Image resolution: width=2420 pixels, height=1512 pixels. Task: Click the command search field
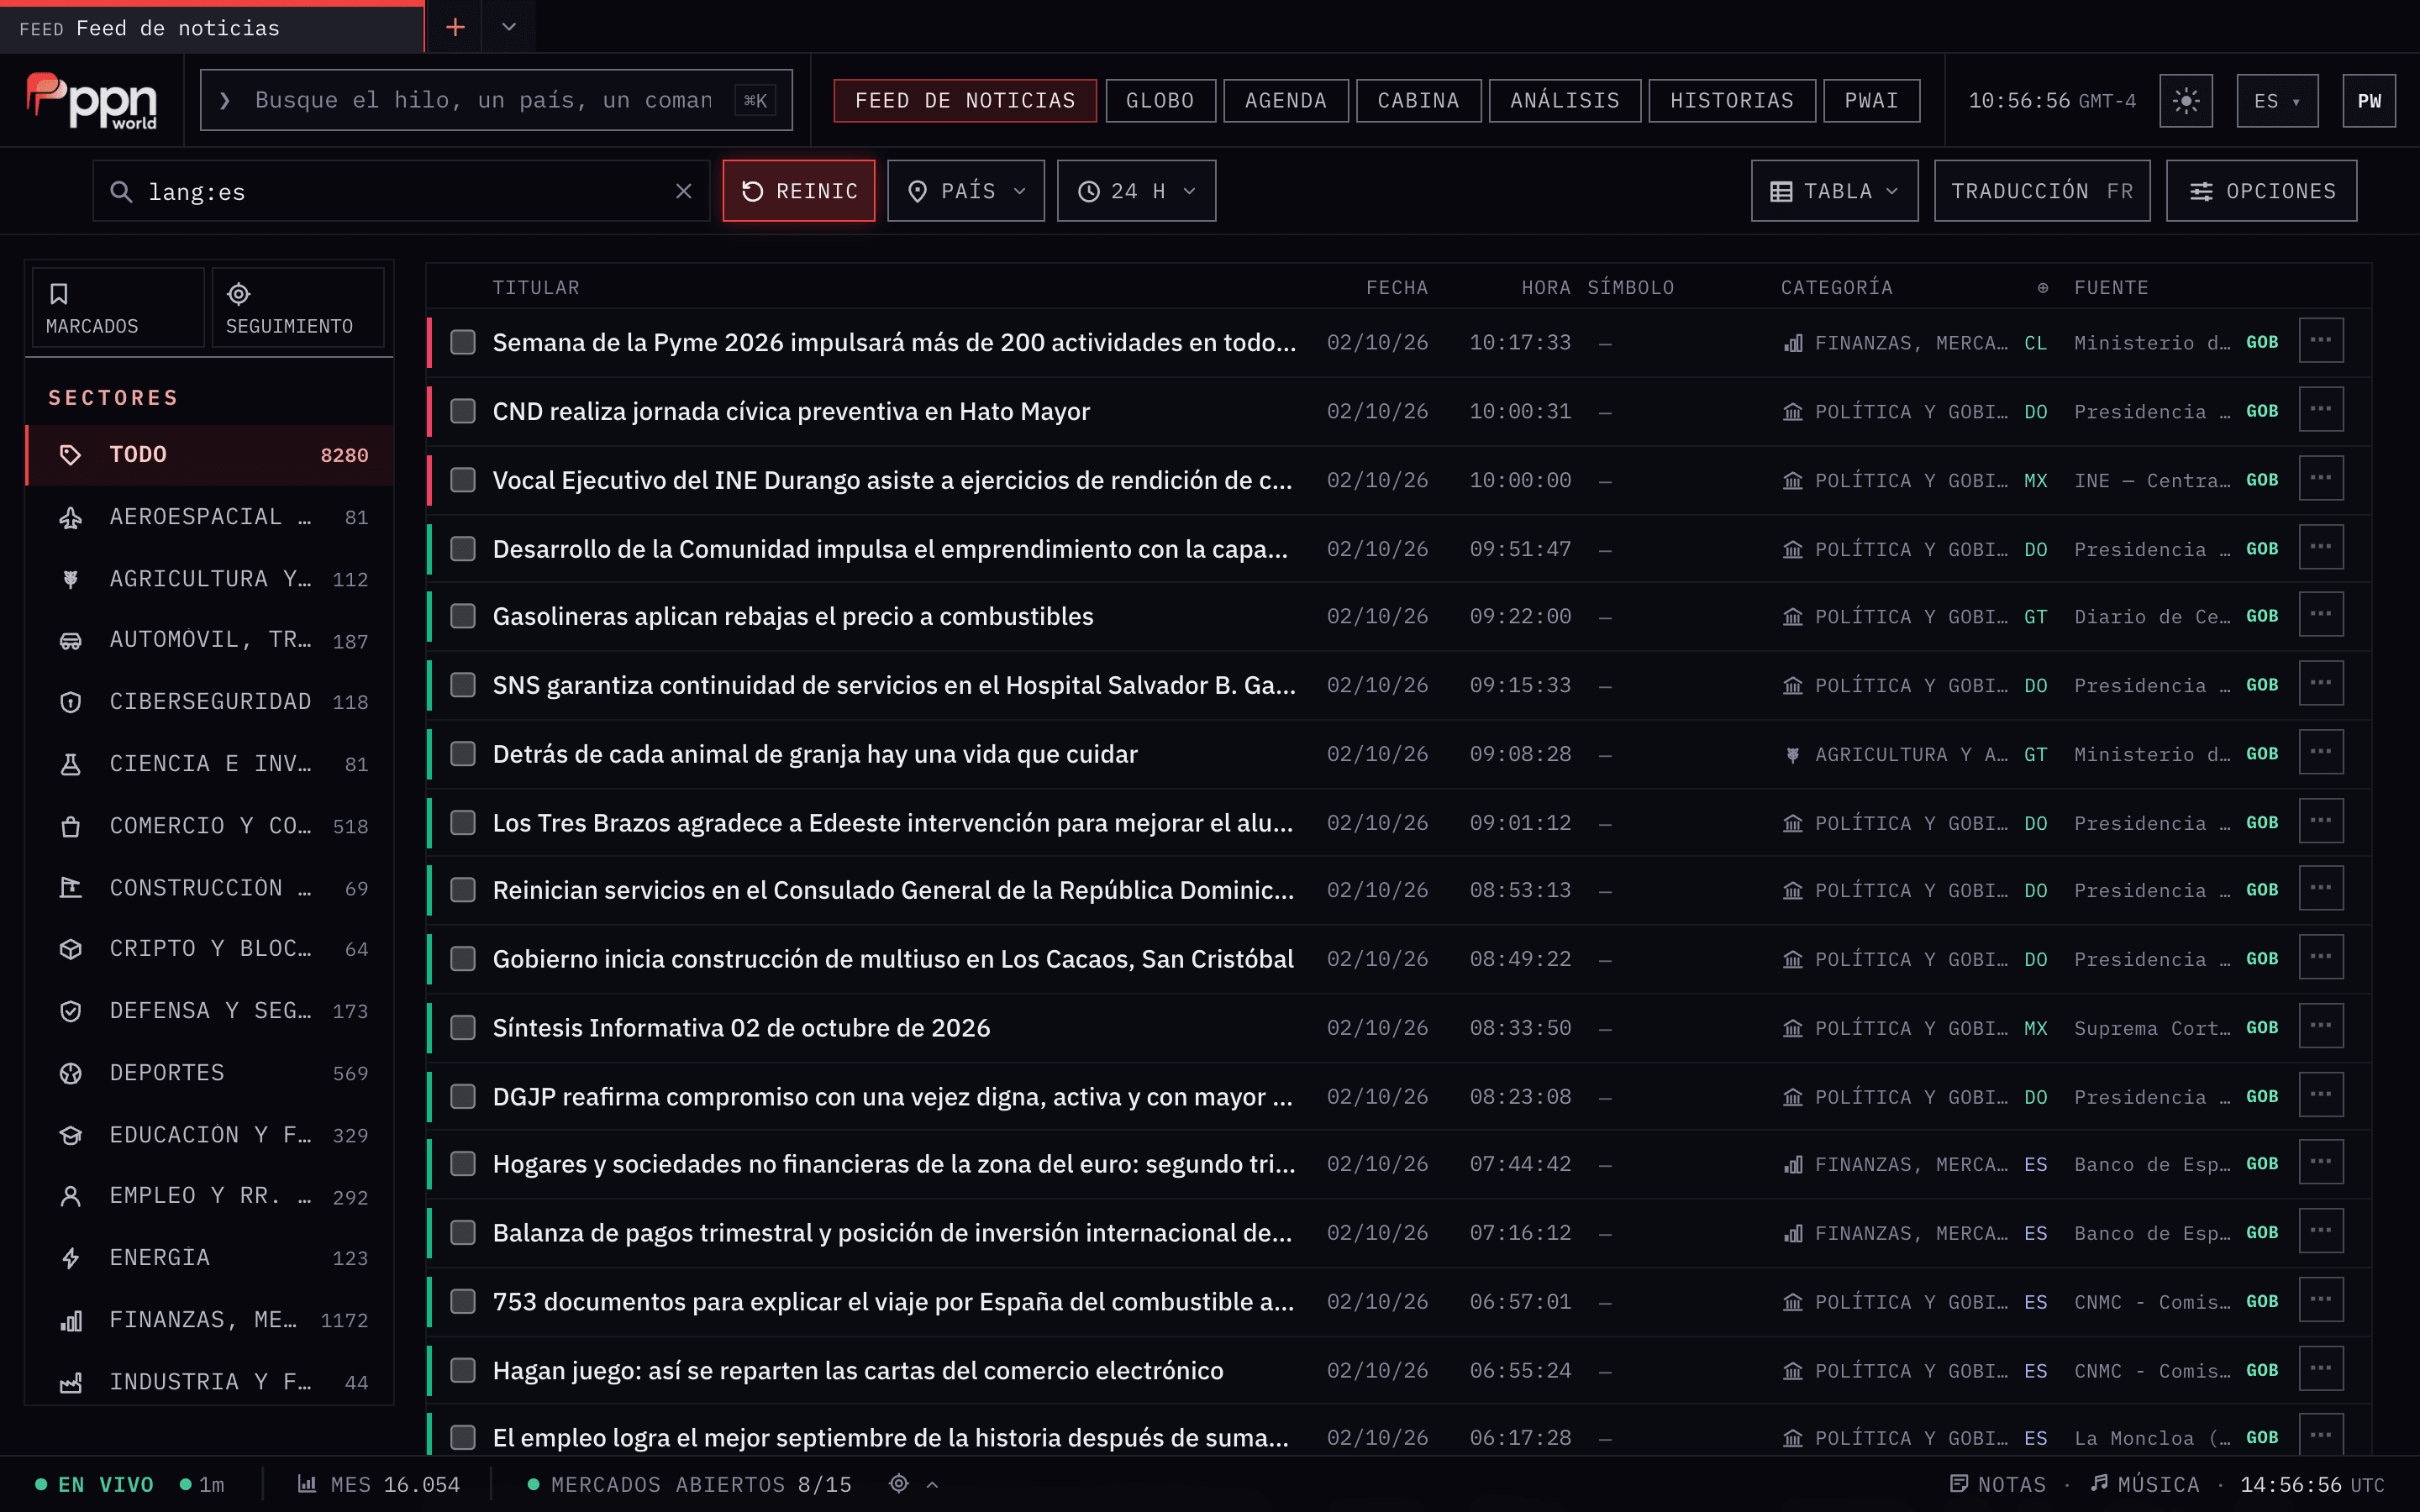[x=496, y=100]
